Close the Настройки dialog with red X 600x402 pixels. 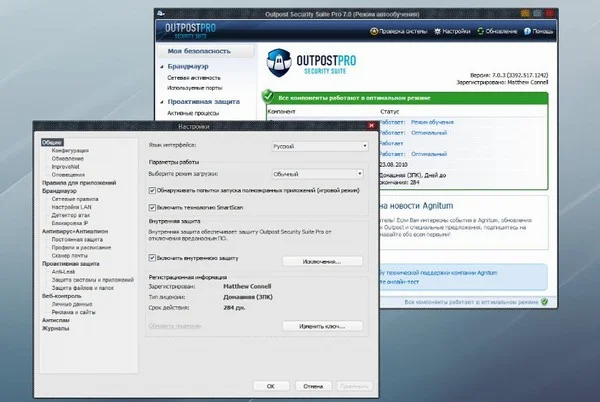click(x=371, y=125)
